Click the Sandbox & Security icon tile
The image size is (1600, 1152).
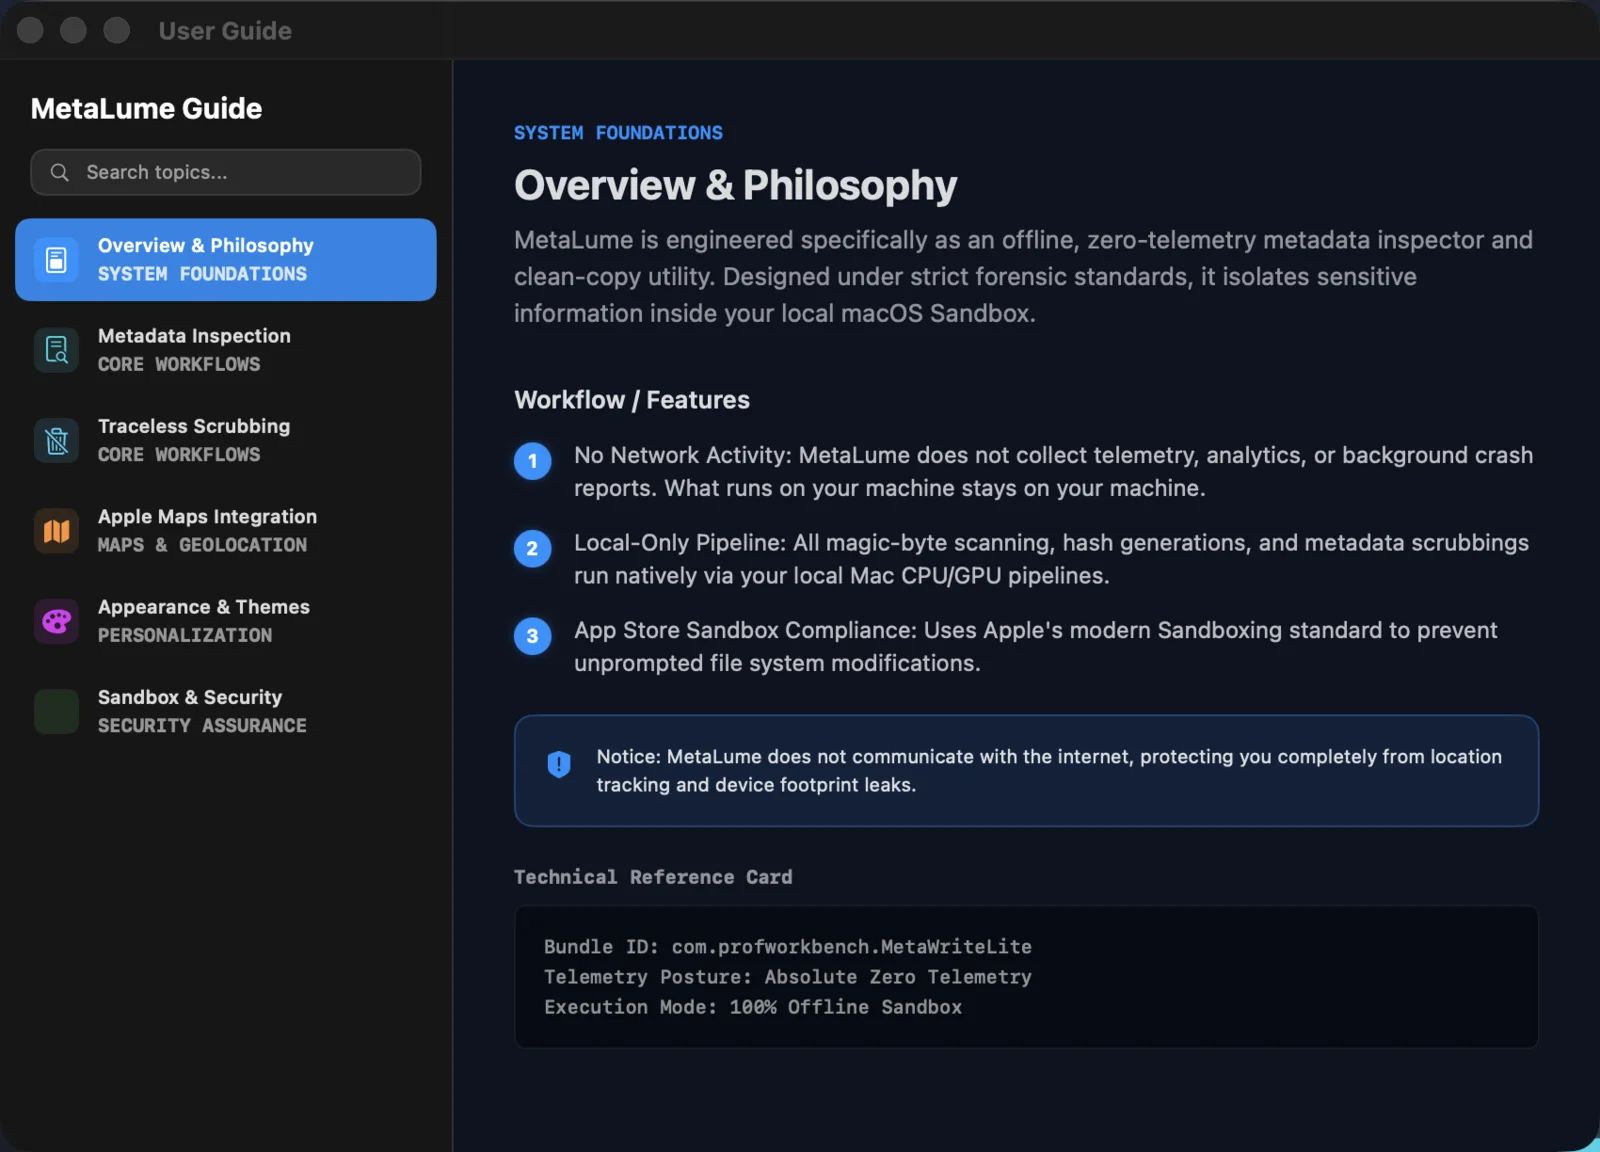coord(56,711)
